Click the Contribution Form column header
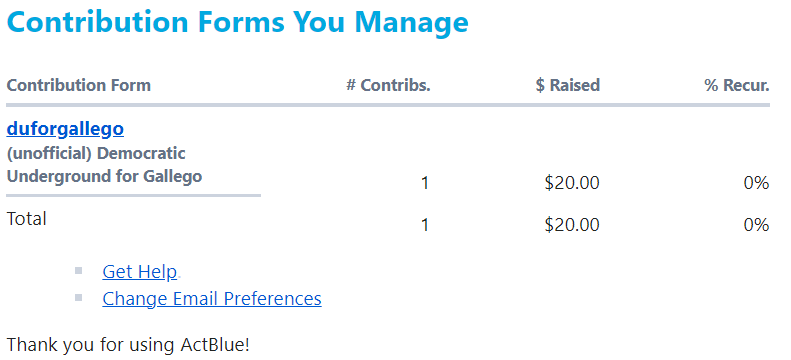791x360 pixels. coord(79,85)
